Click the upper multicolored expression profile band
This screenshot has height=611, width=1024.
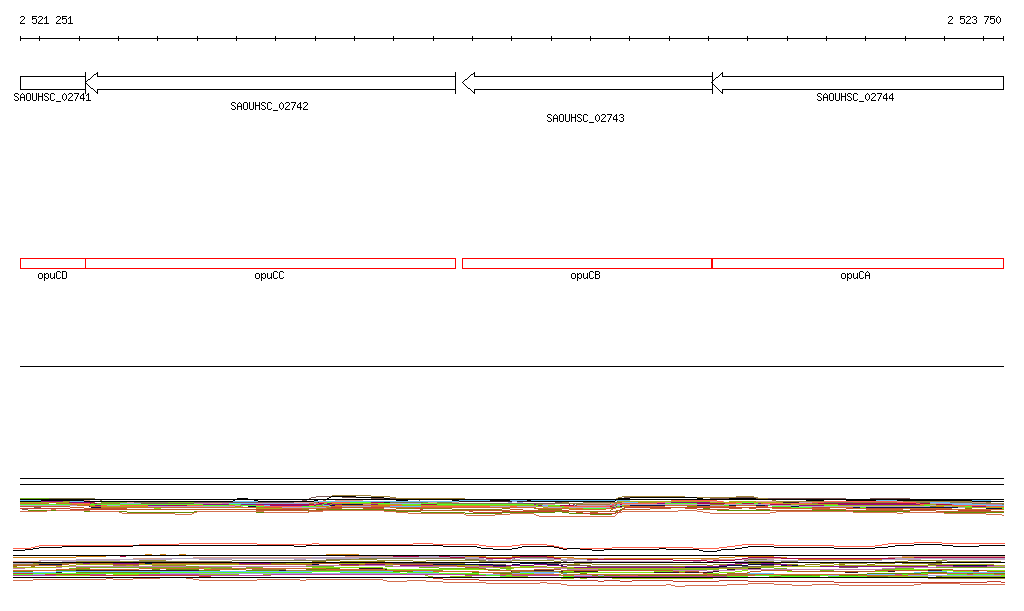512,506
